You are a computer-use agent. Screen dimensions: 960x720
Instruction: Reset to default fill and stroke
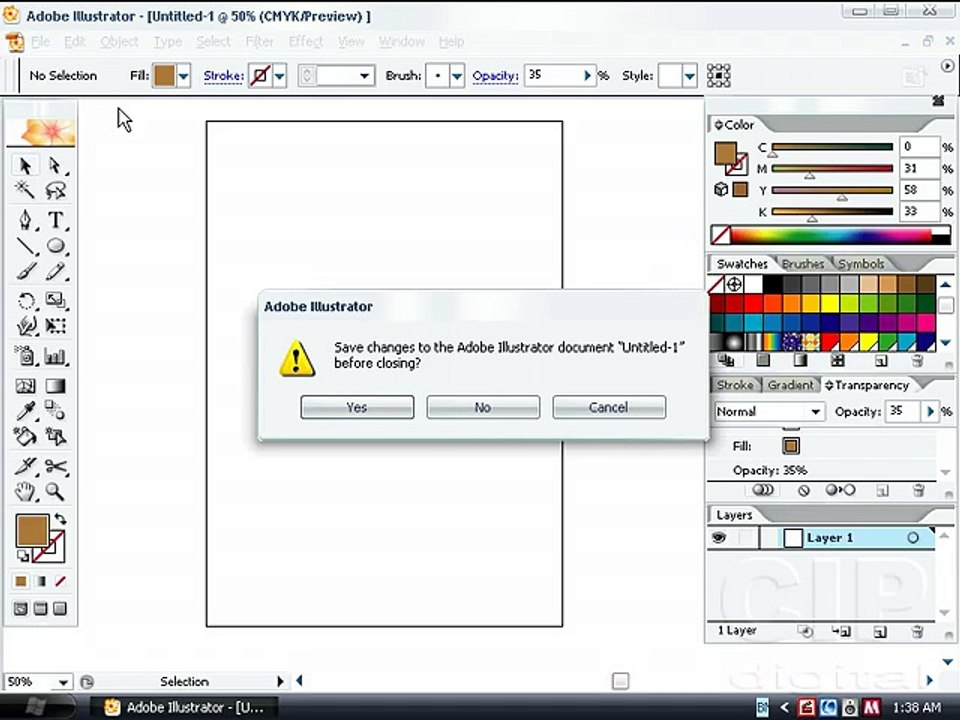tap(23, 555)
